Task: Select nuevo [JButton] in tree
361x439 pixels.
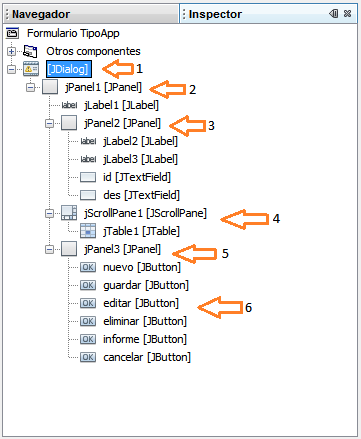Action: pyautogui.click(x=142, y=267)
